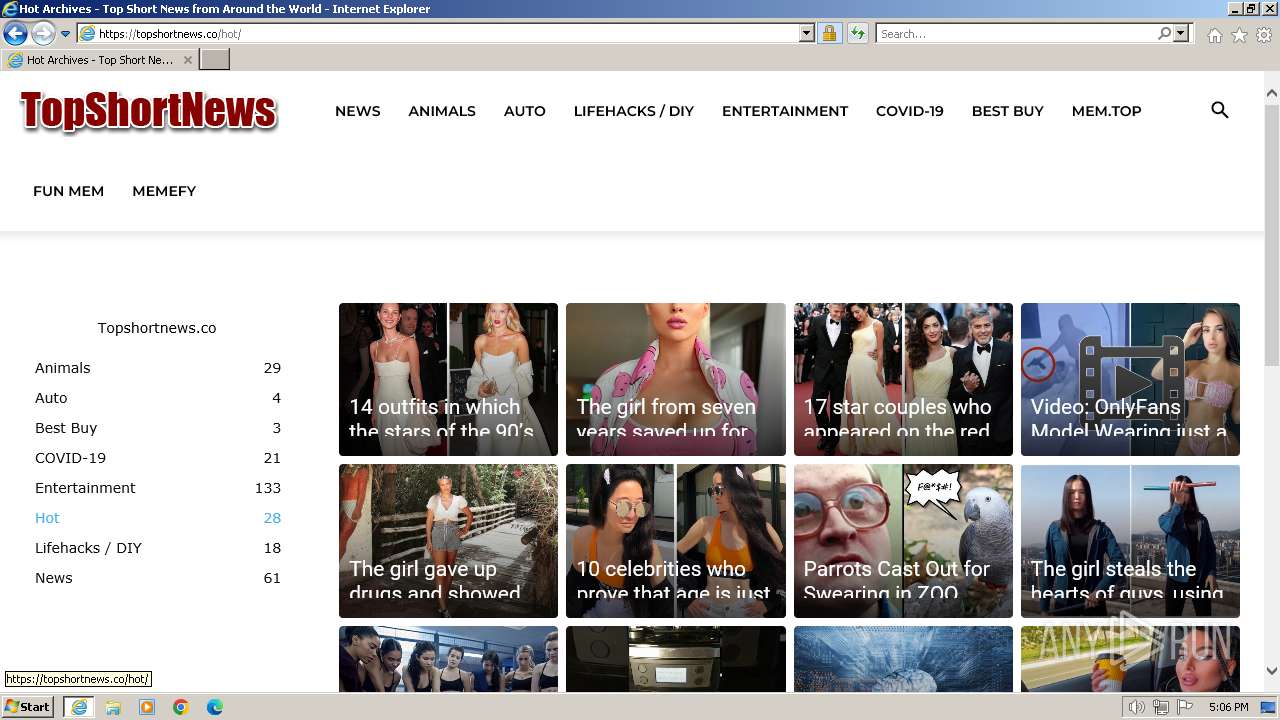Click the site search magnifier icon

pyautogui.click(x=1220, y=110)
